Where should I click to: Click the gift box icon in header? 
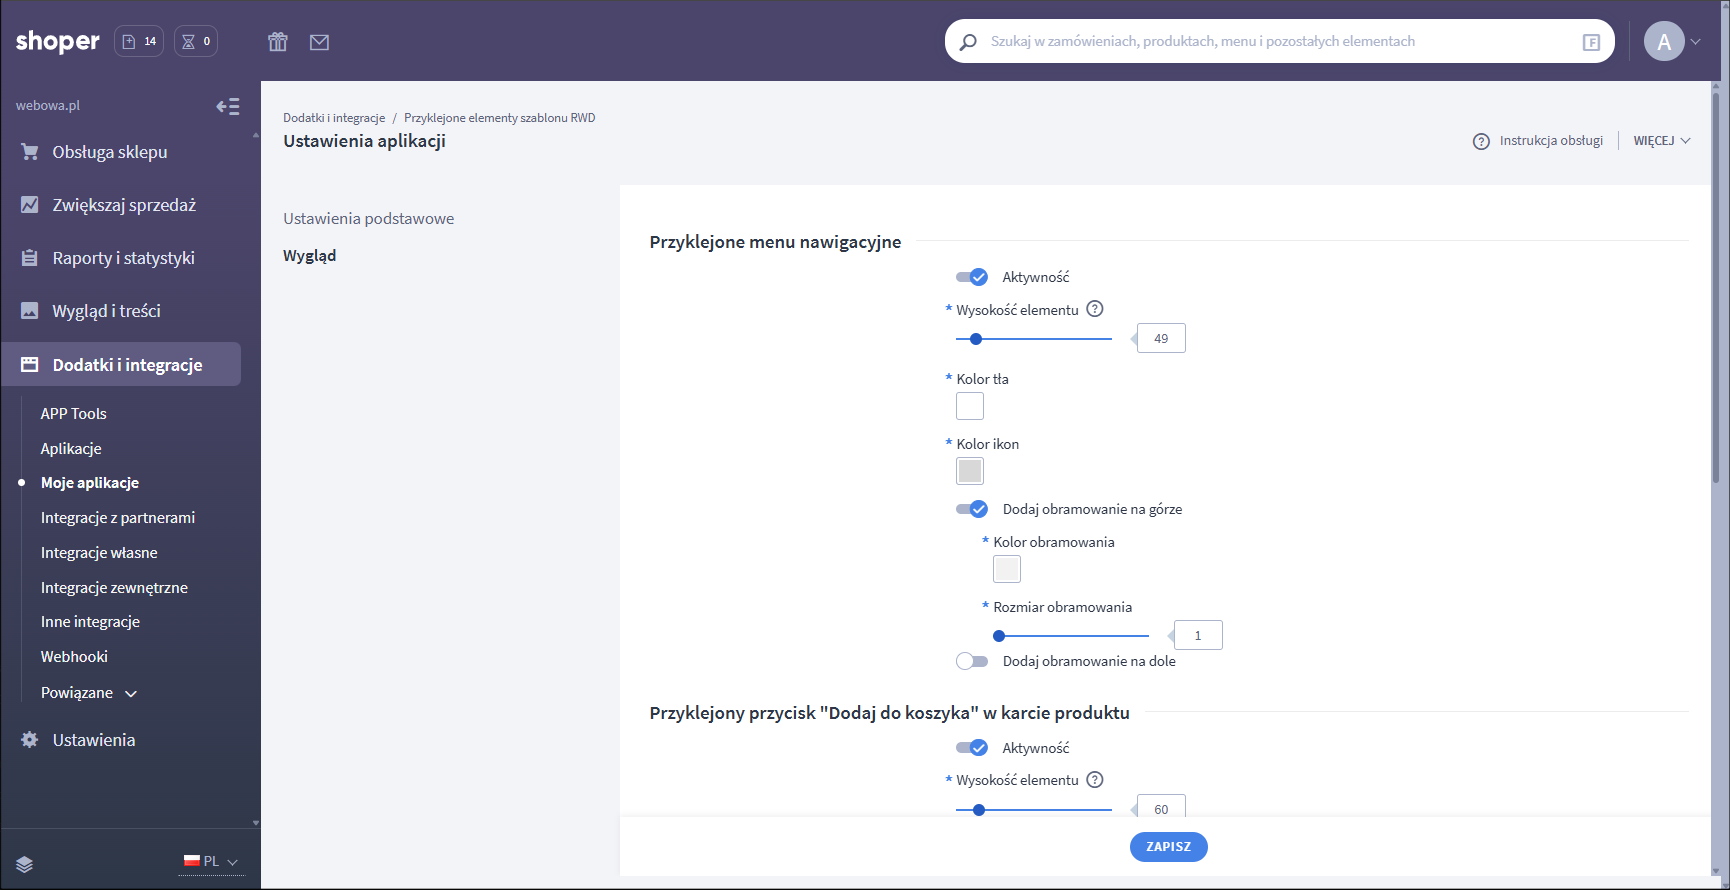point(278,42)
